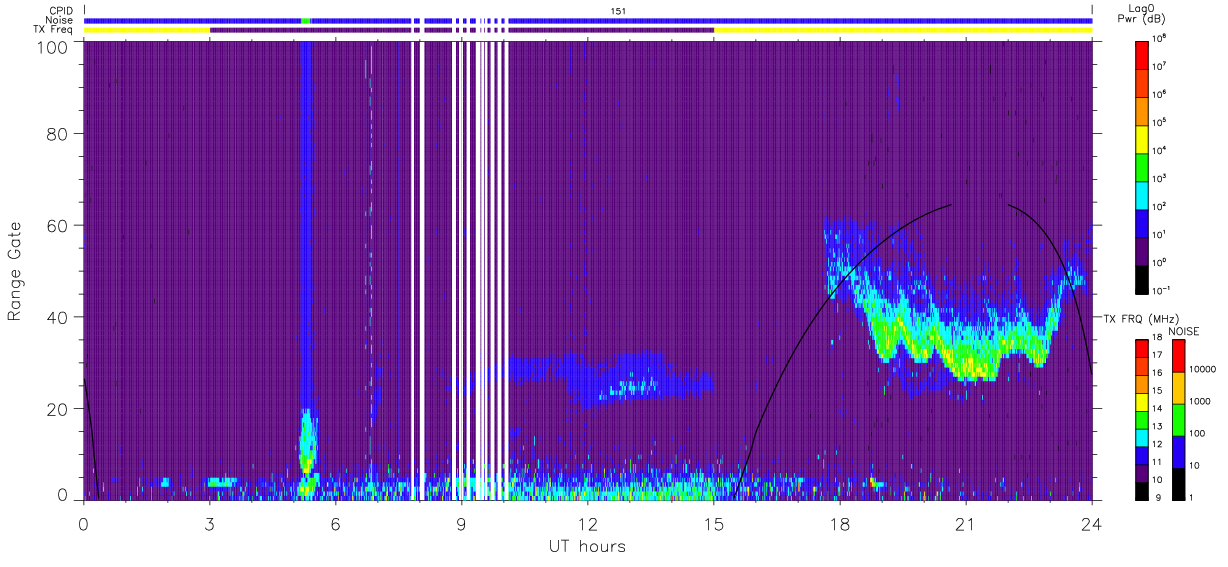Click the green segment in the Noise bar
The width and height of the screenshot is (1228, 567).
(306, 20)
